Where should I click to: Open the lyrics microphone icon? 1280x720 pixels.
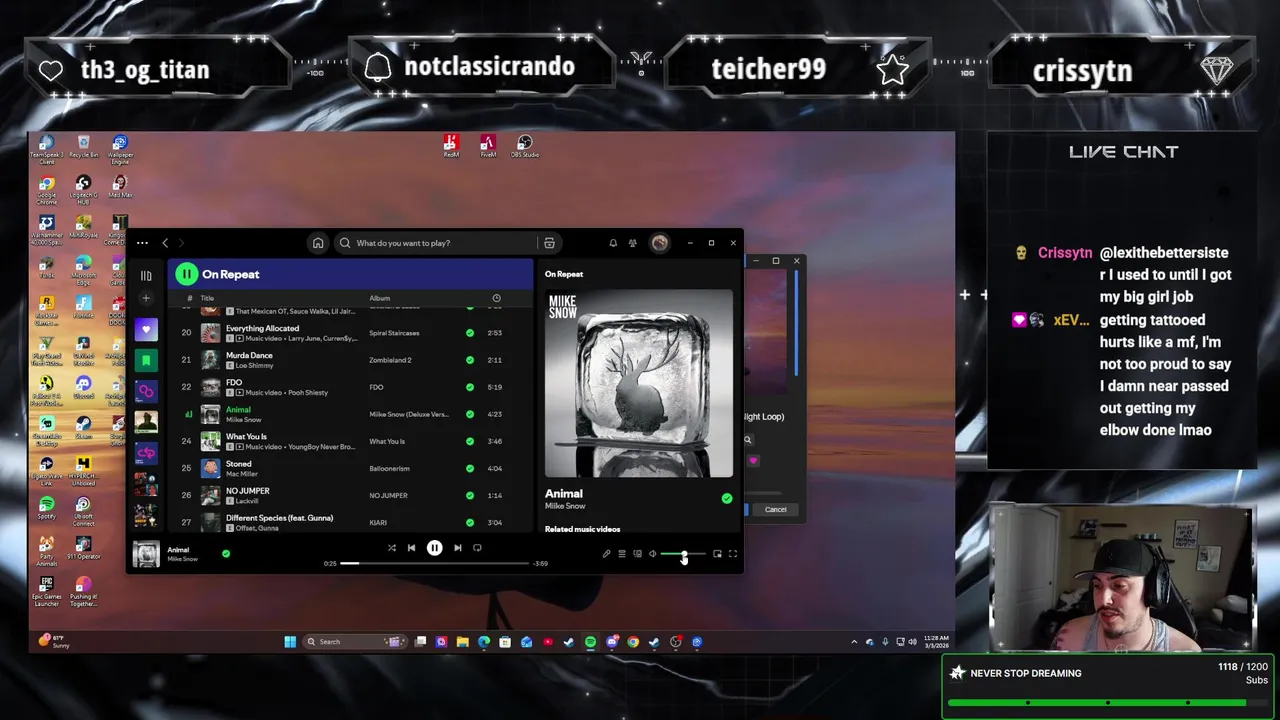click(x=606, y=554)
